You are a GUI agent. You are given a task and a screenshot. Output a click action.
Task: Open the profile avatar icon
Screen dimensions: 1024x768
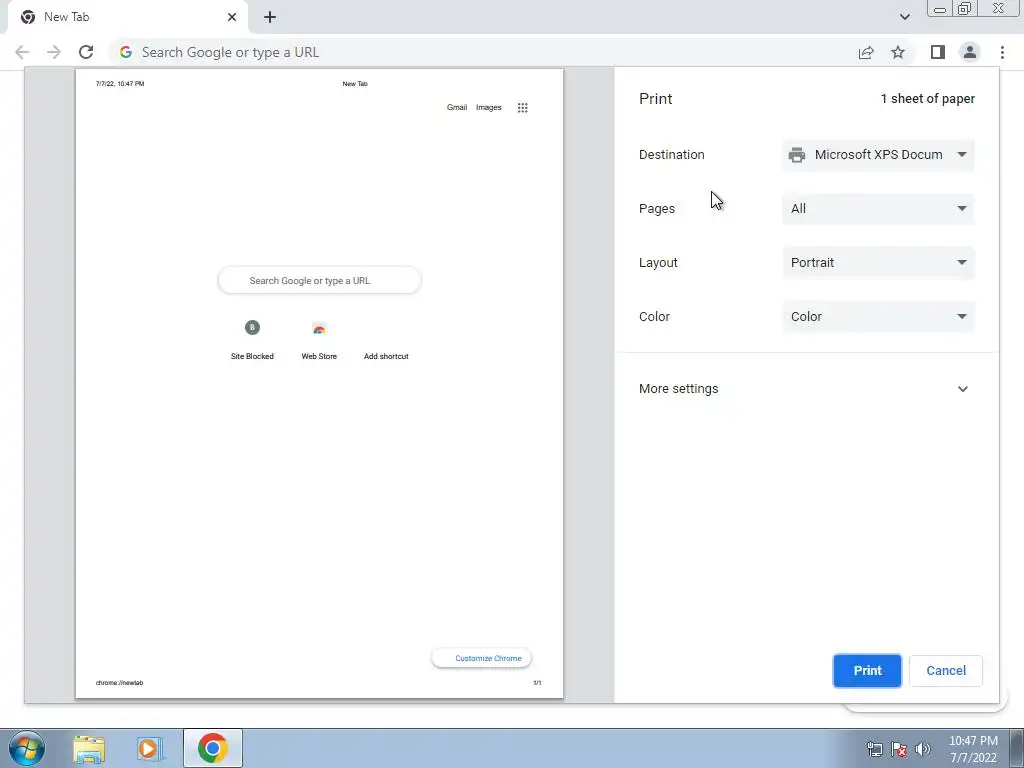pyautogui.click(x=970, y=52)
